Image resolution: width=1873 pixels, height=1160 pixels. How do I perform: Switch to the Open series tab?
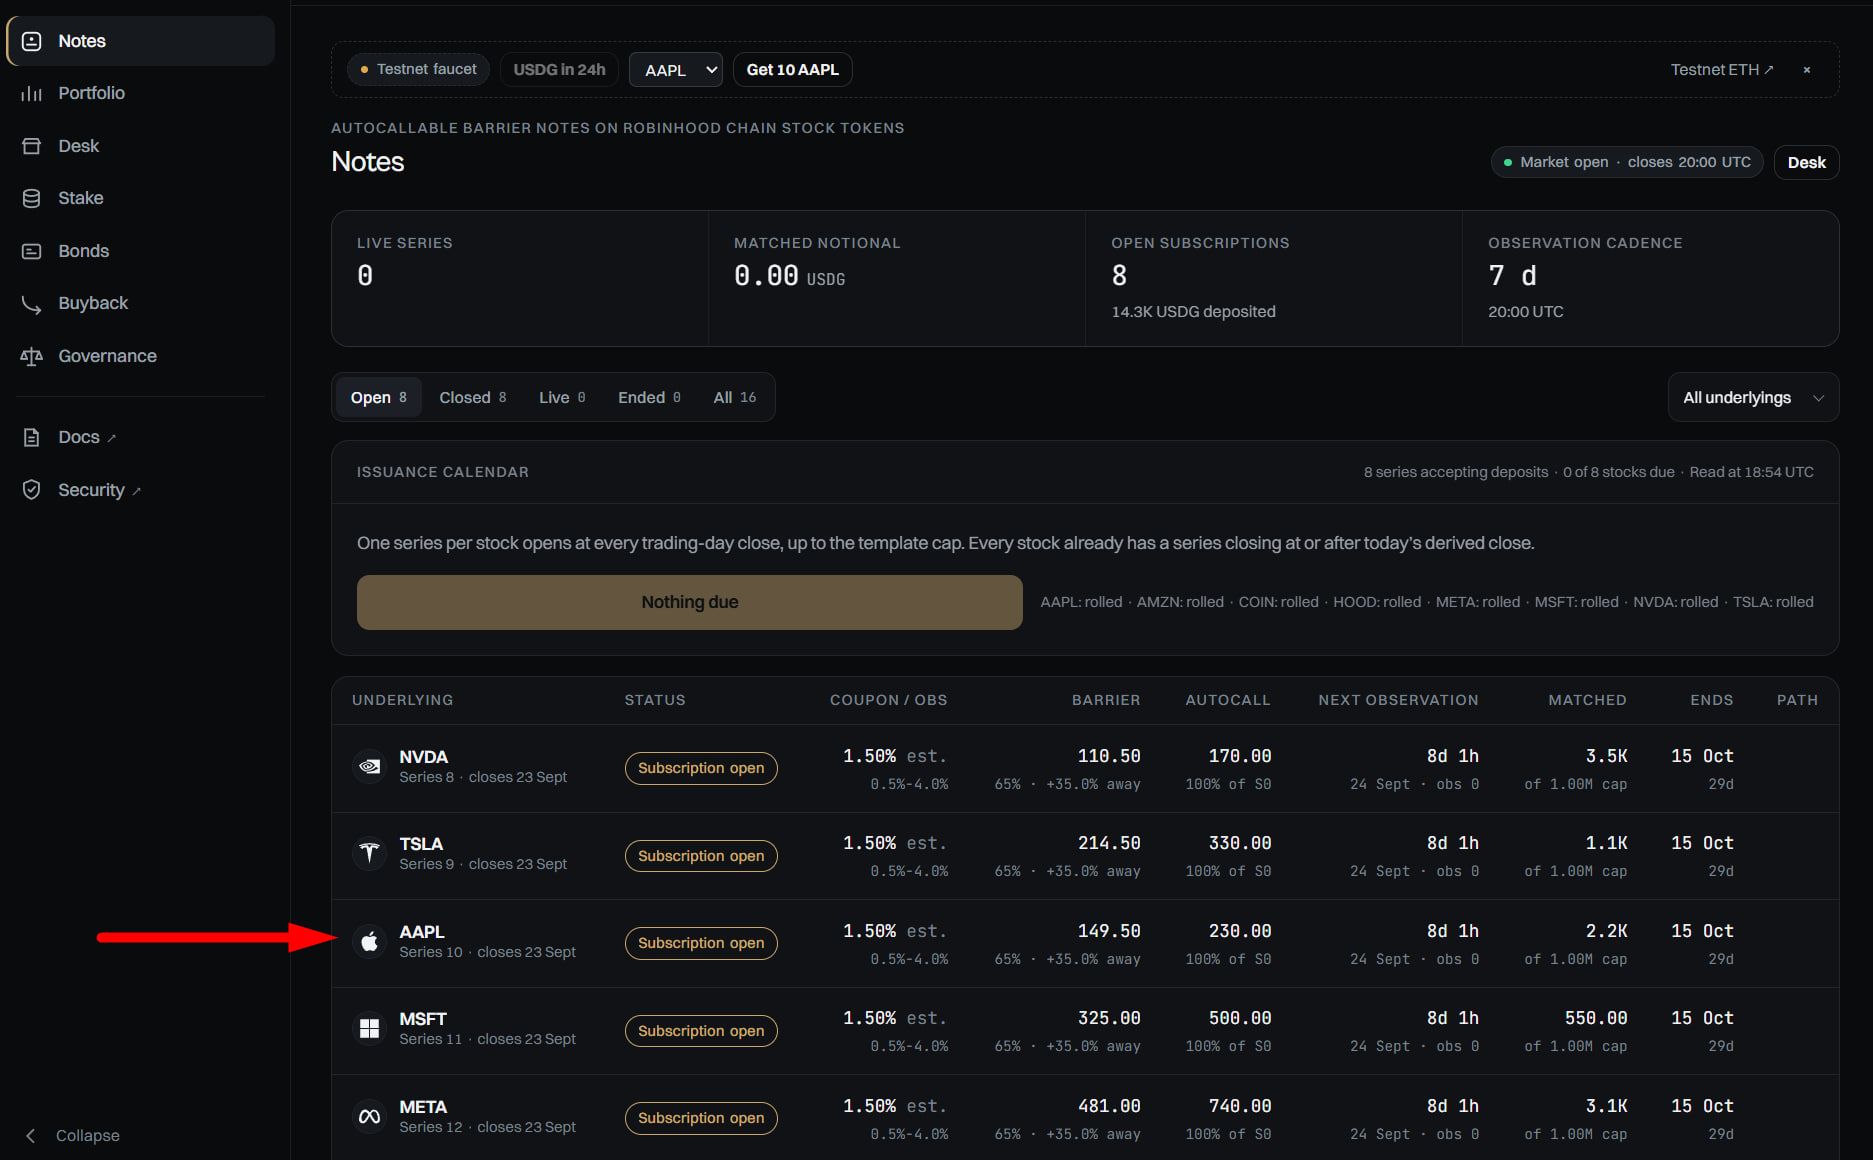pos(378,398)
